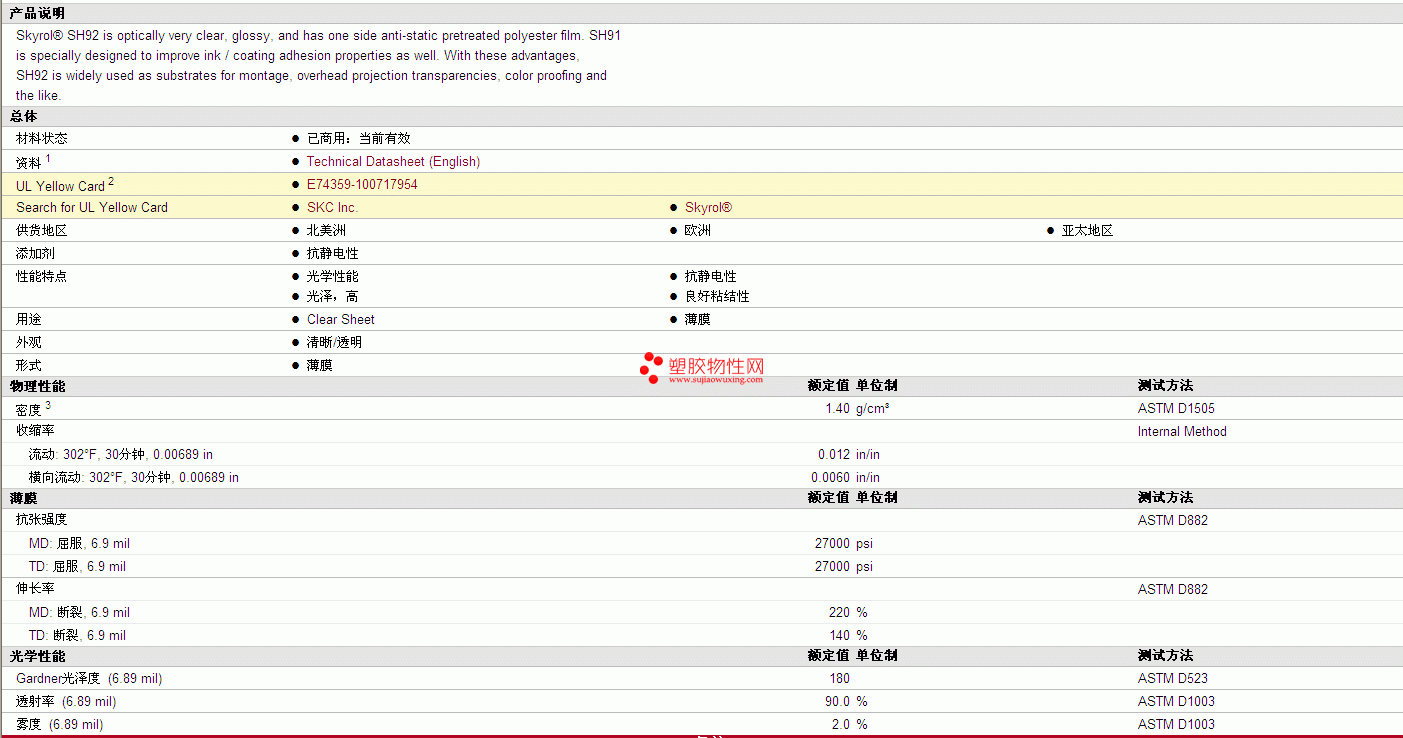Click the 物理性能 section header
The height and width of the screenshot is (738, 1403).
click(x=37, y=385)
